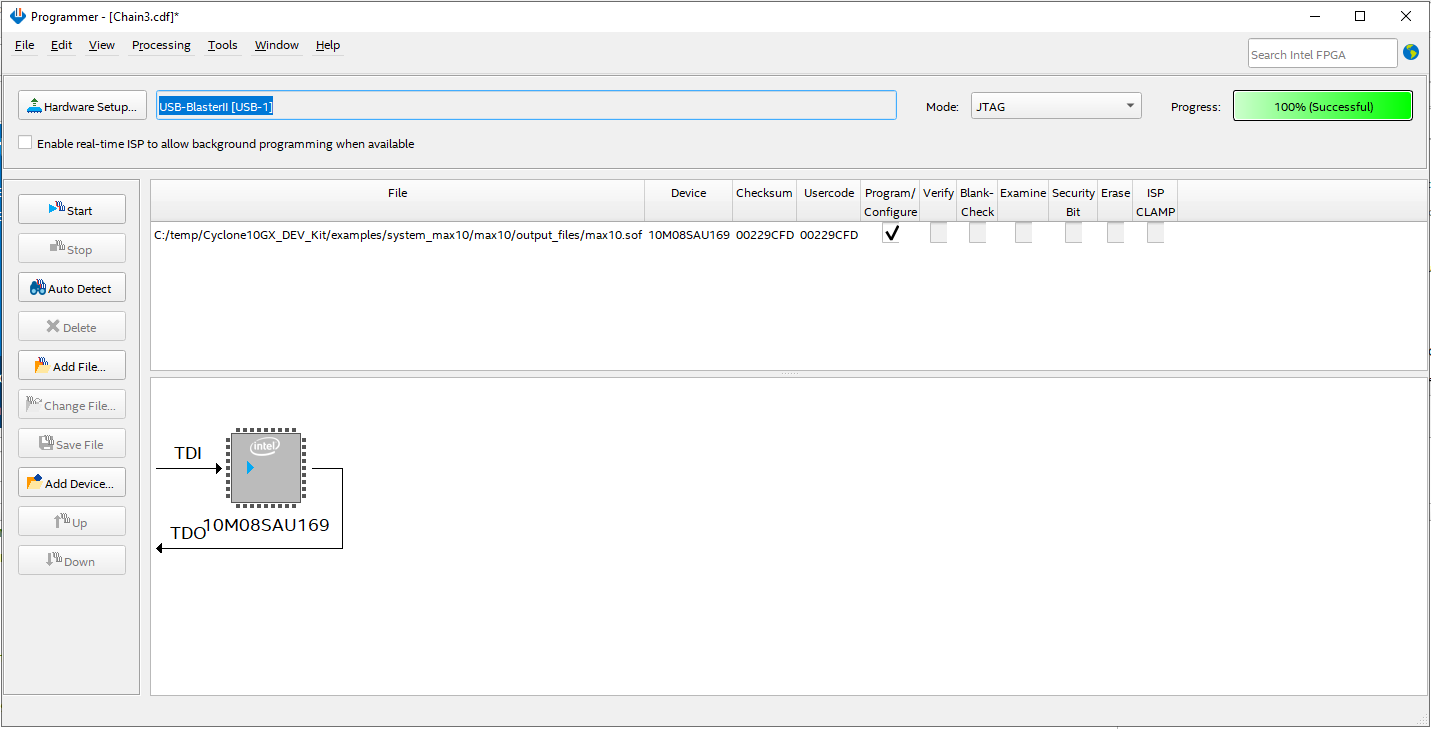
Task: Open the Window menu
Action: click(277, 45)
